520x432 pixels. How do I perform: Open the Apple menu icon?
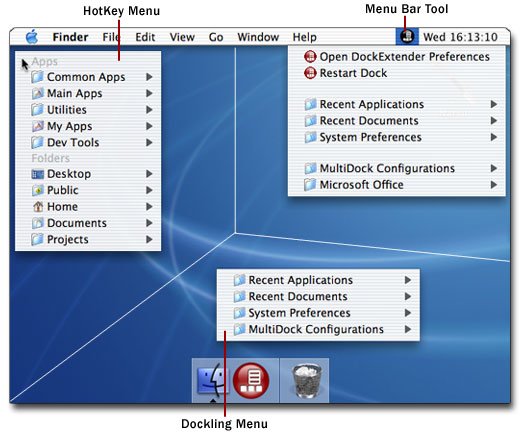(x=32, y=37)
